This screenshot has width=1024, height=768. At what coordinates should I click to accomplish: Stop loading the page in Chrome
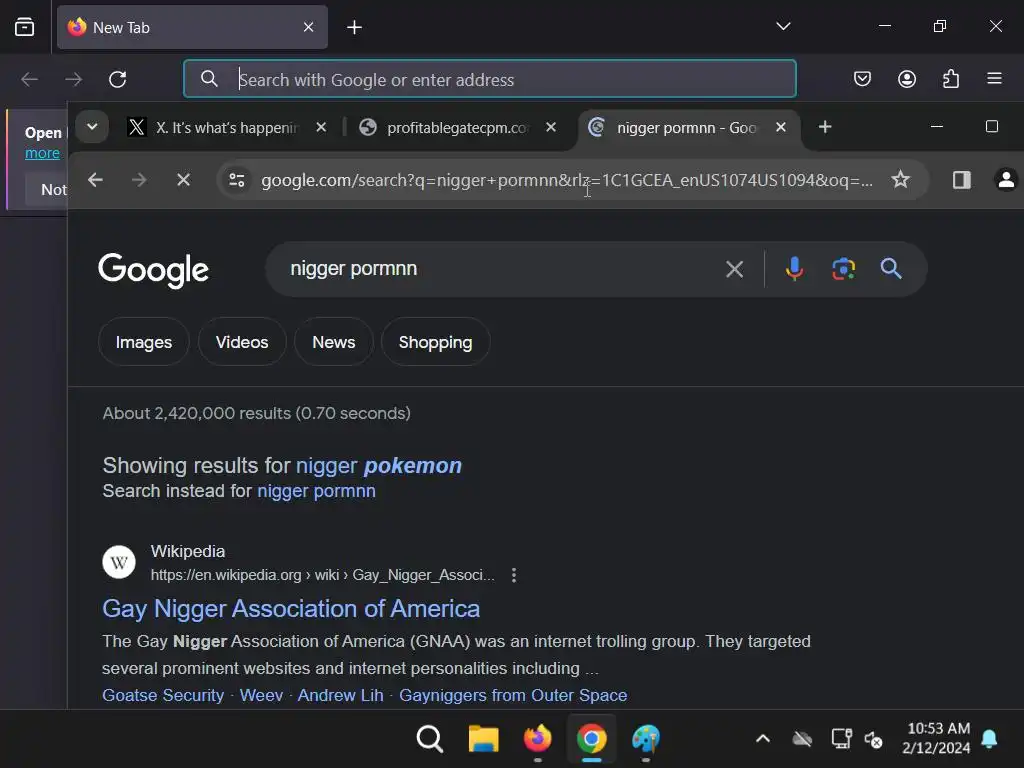pos(184,180)
